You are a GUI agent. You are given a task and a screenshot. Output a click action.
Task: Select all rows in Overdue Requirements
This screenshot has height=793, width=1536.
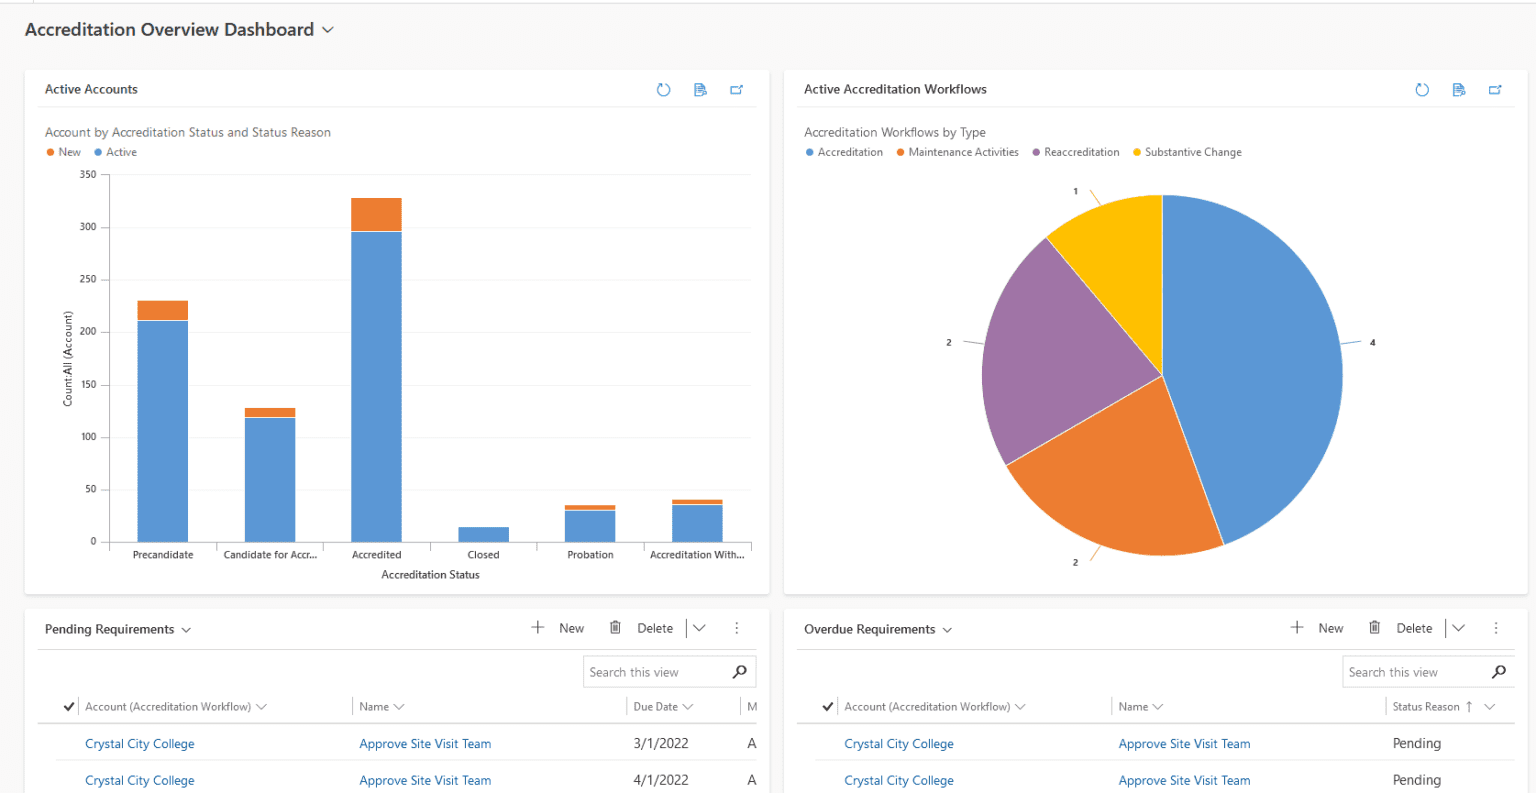point(827,706)
